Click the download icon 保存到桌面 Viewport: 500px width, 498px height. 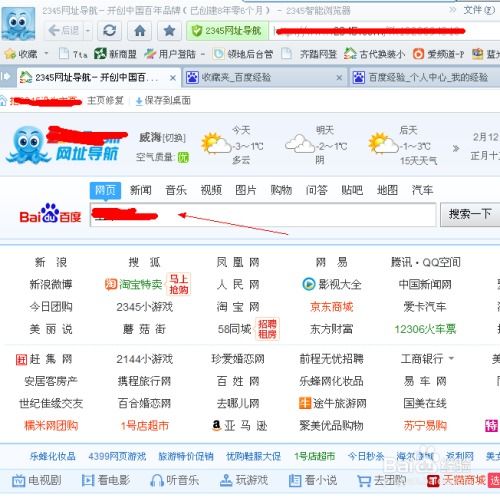click(139, 101)
